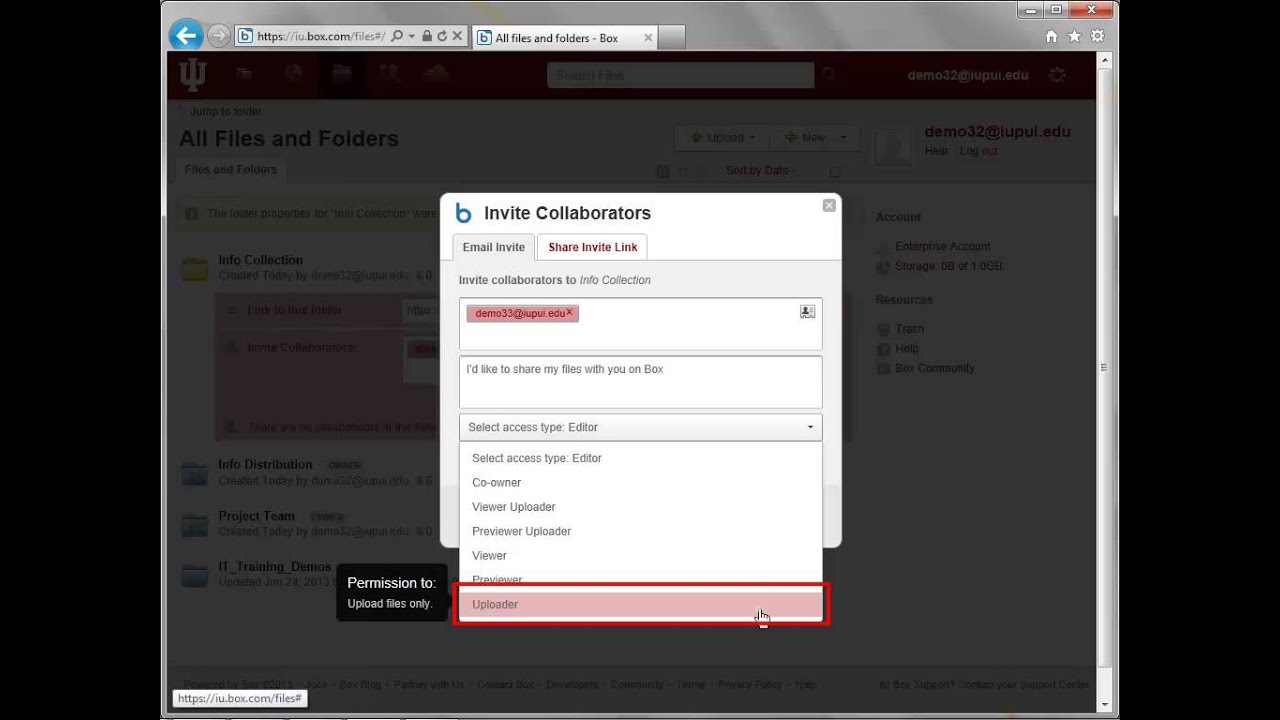
Task: Open the address bar search dropdown arrow
Action: (x=411, y=36)
